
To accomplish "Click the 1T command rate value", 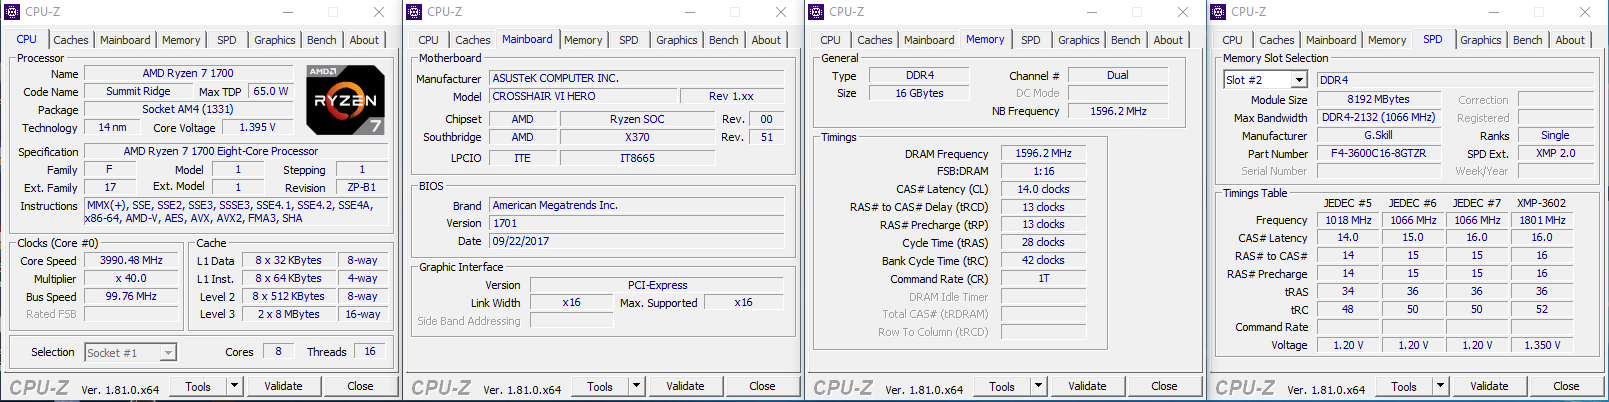I will coord(1043,278).
